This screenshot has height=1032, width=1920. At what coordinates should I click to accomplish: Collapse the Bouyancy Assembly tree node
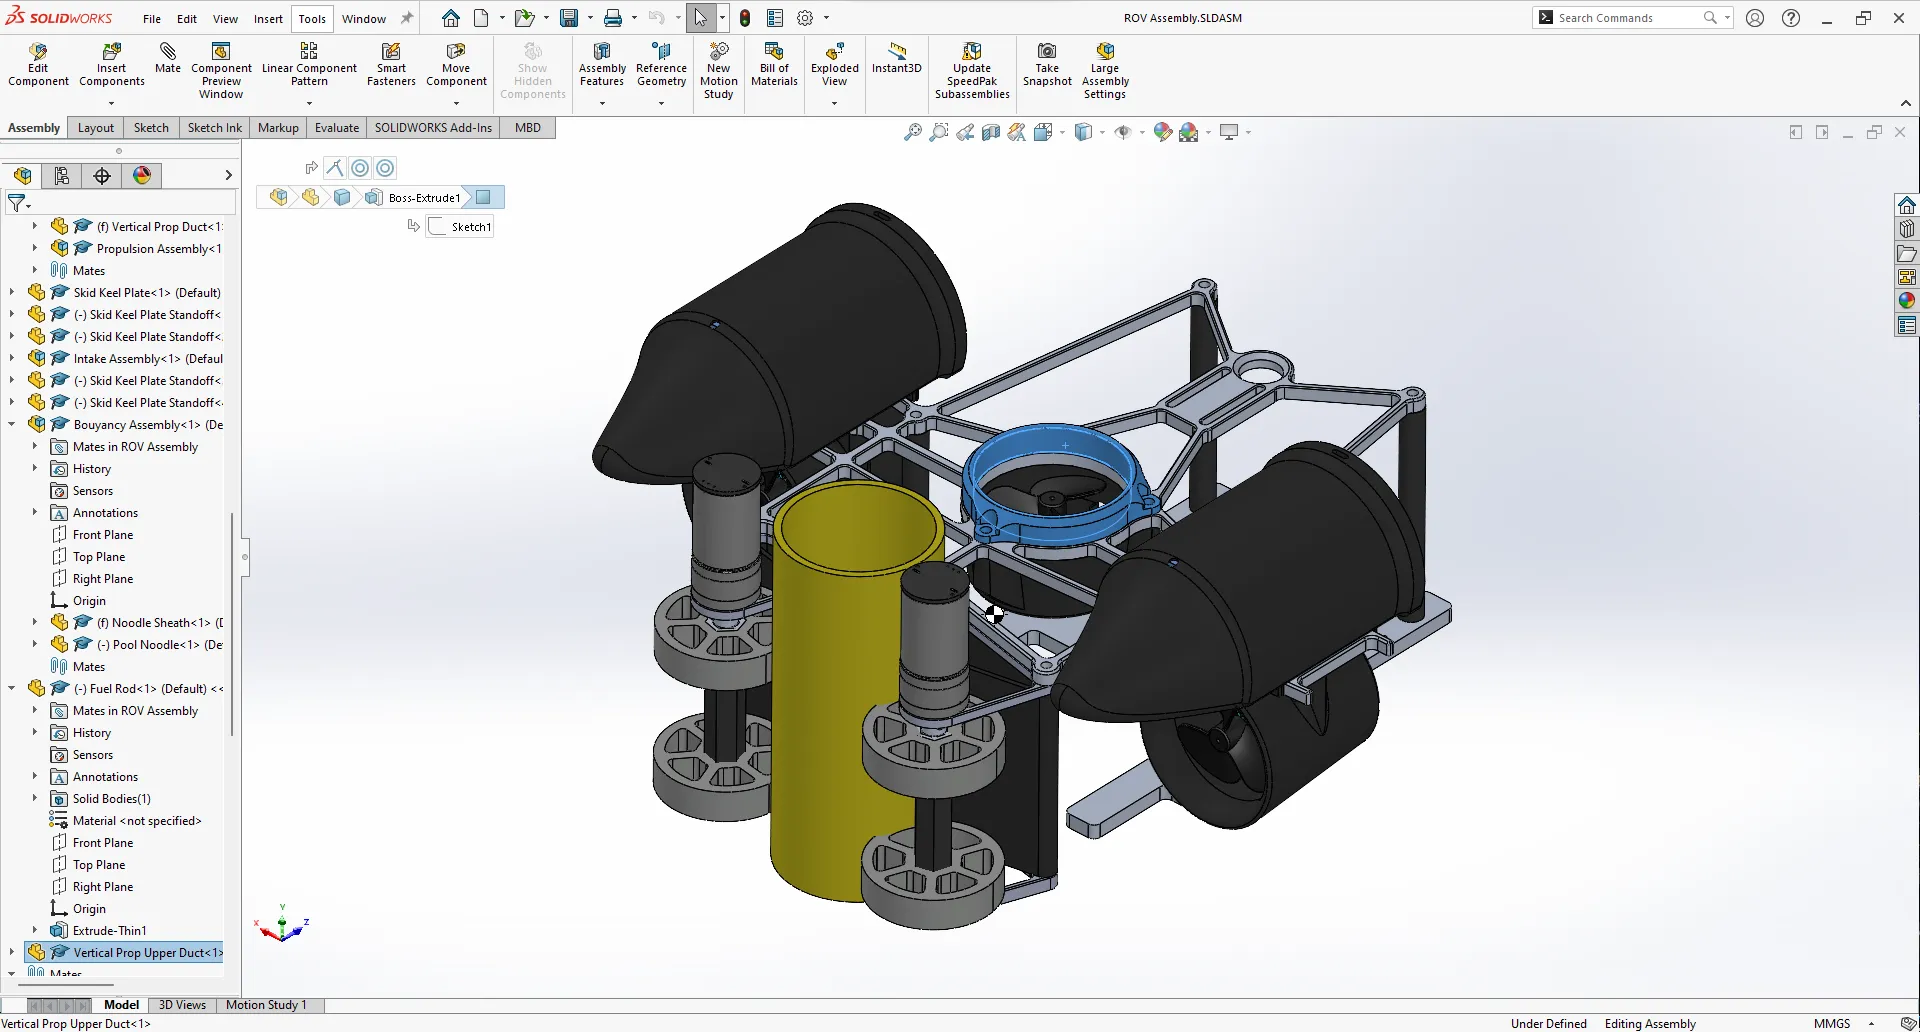pyautogui.click(x=12, y=425)
